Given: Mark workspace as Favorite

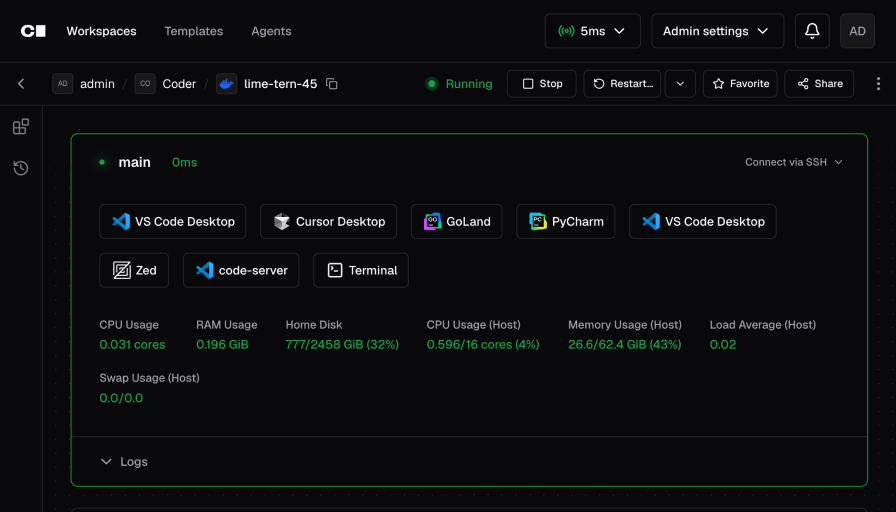Looking at the screenshot, I should coord(740,83).
